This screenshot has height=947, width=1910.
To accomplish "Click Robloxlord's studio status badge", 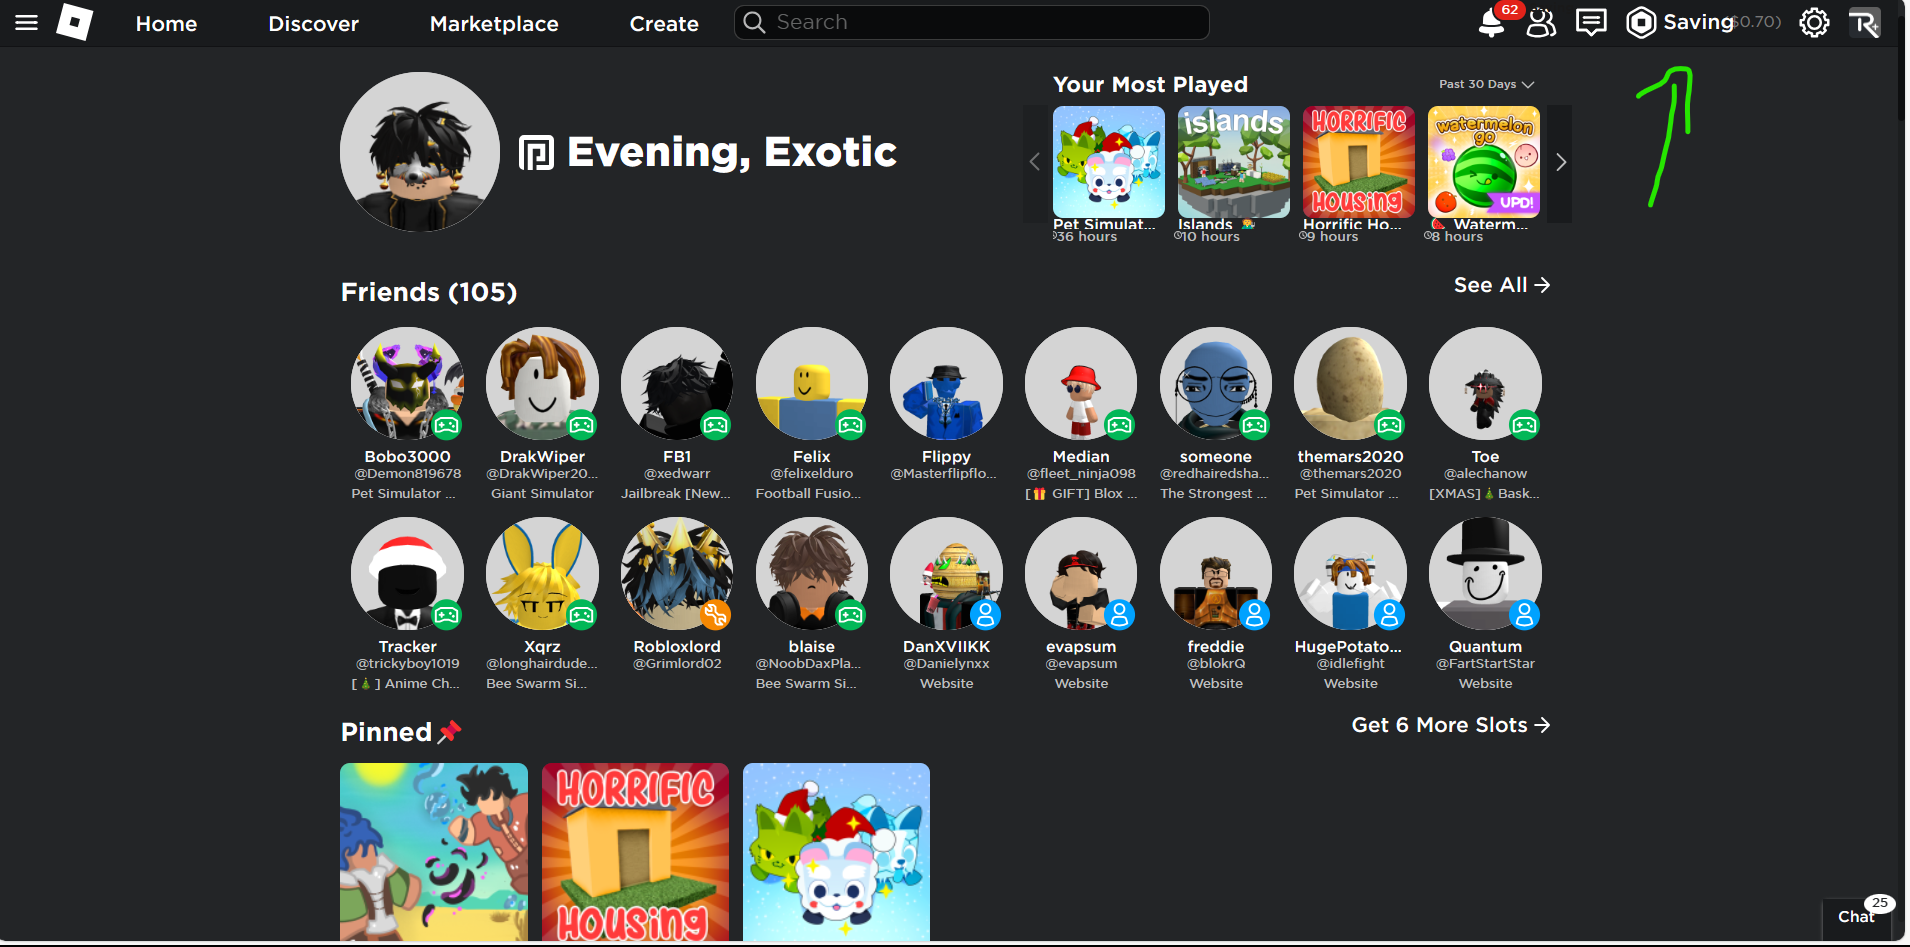I will pos(716,615).
